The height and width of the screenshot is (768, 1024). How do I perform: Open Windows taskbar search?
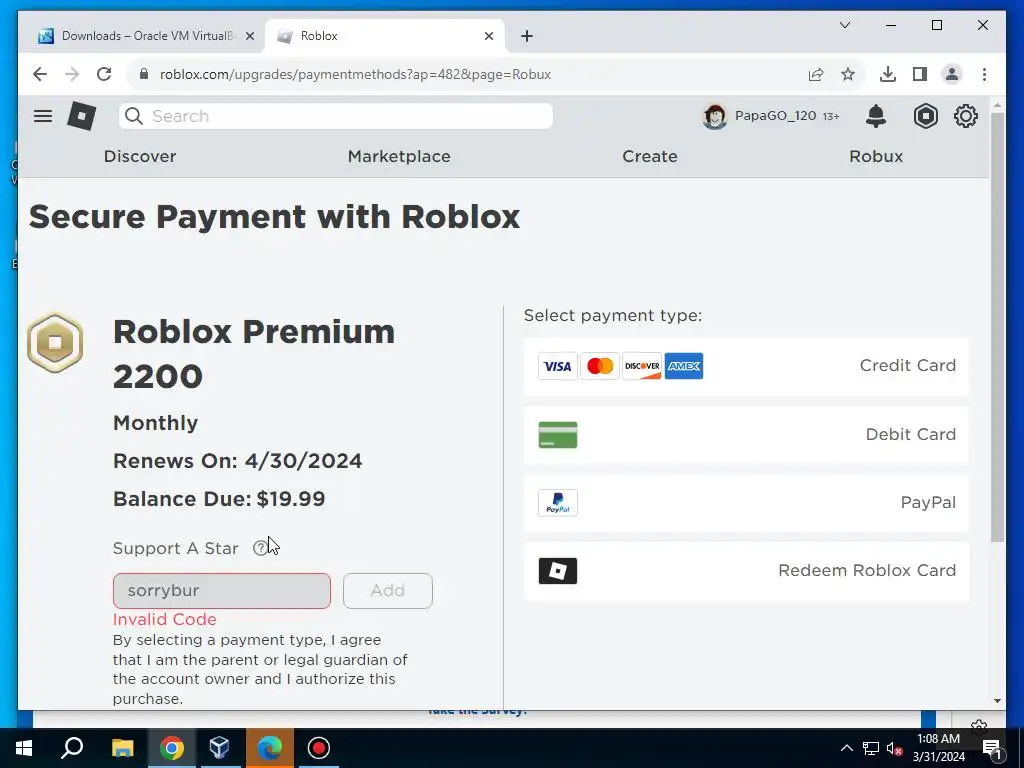[x=72, y=748]
